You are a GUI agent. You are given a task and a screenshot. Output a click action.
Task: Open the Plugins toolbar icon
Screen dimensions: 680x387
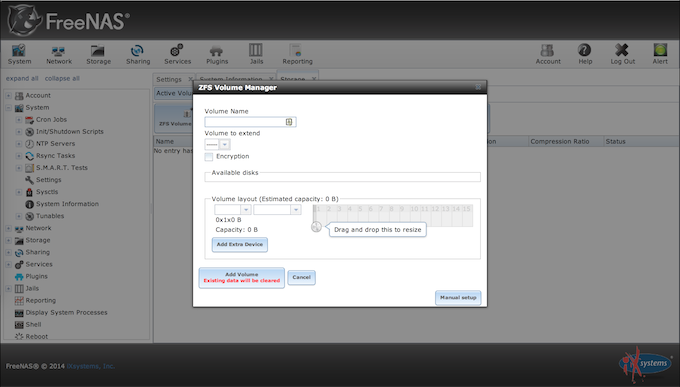(217, 54)
